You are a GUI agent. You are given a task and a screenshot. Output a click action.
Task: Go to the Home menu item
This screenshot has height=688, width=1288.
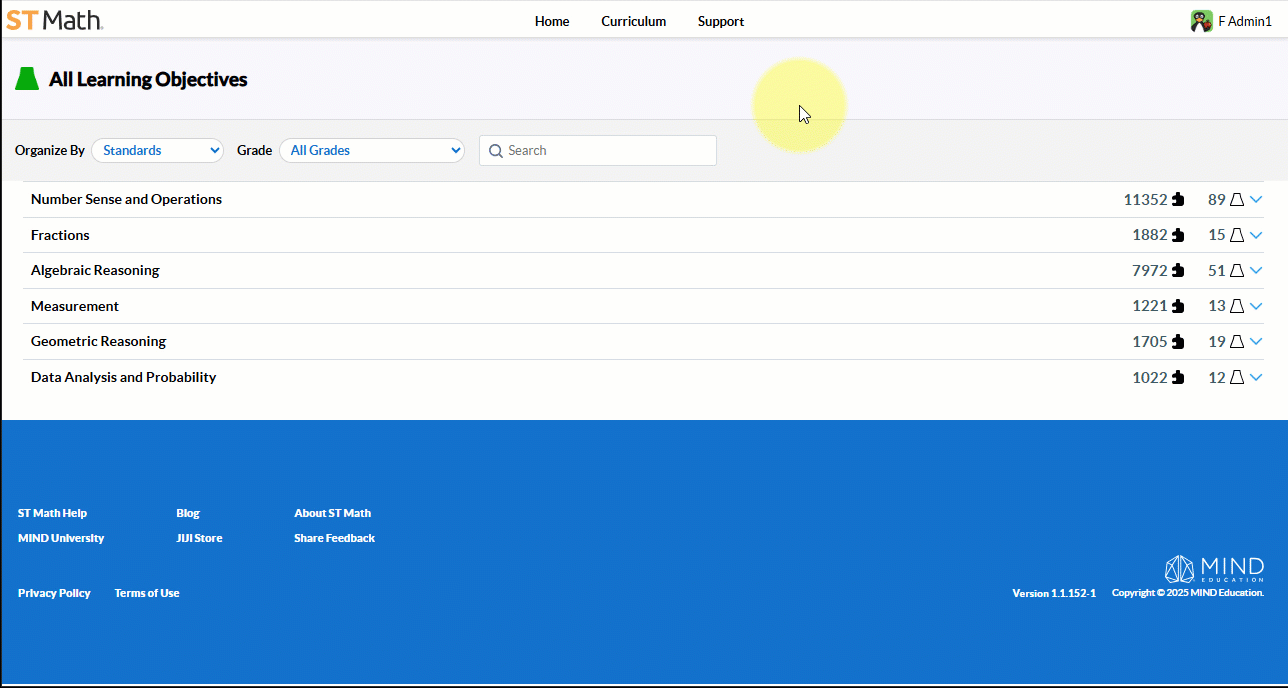coord(552,21)
